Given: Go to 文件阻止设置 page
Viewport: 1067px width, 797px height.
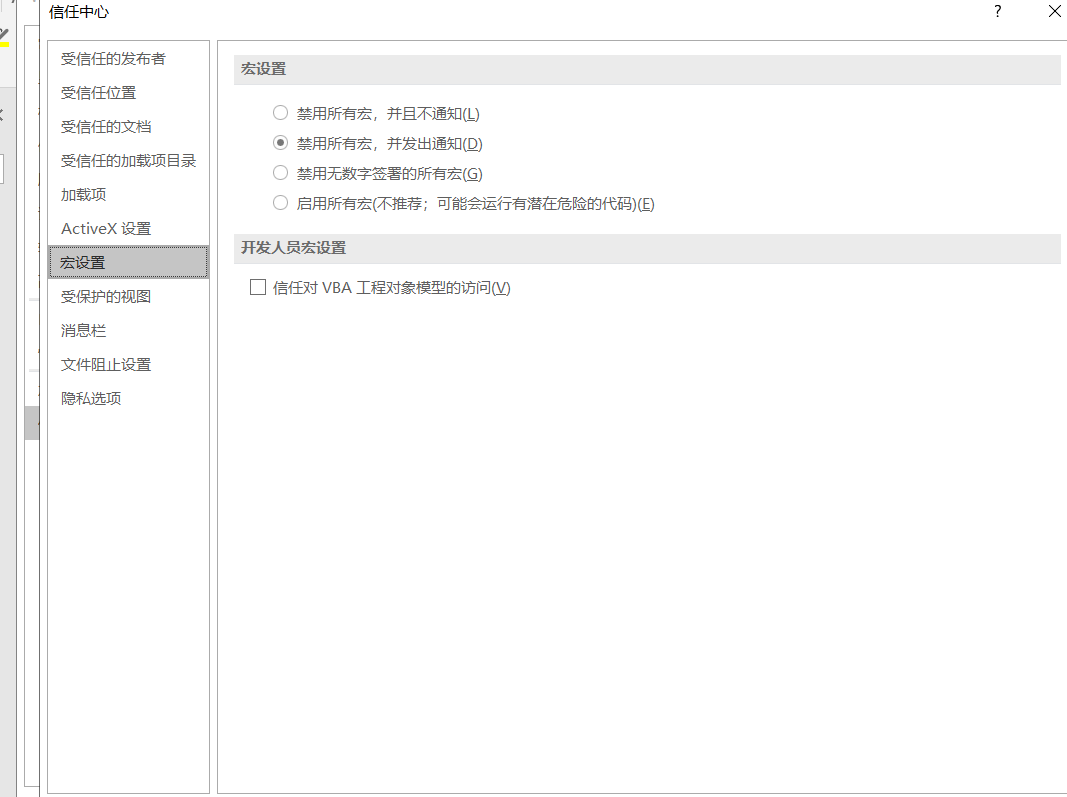Looking at the screenshot, I should click(106, 365).
